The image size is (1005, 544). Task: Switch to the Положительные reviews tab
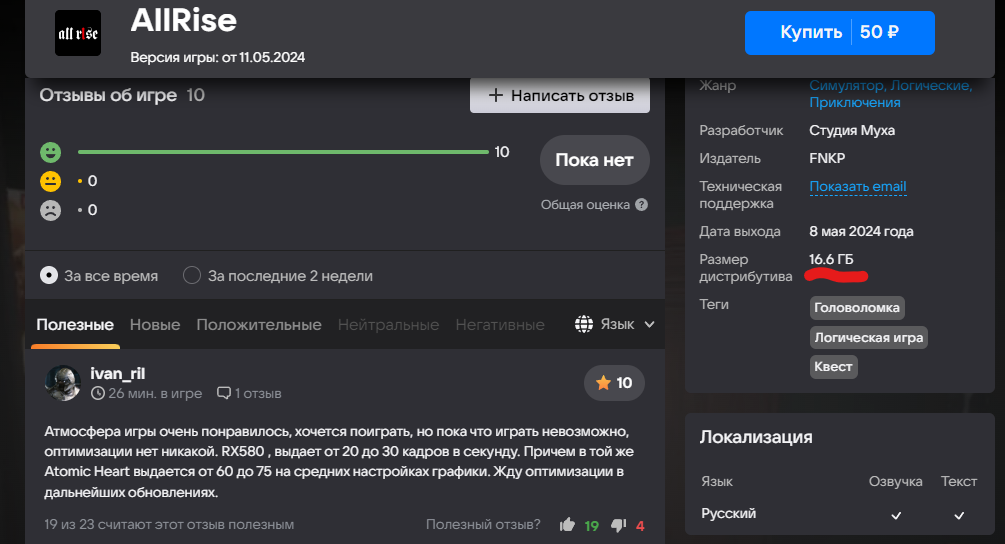pyautogui.click(x=259, y=325)
